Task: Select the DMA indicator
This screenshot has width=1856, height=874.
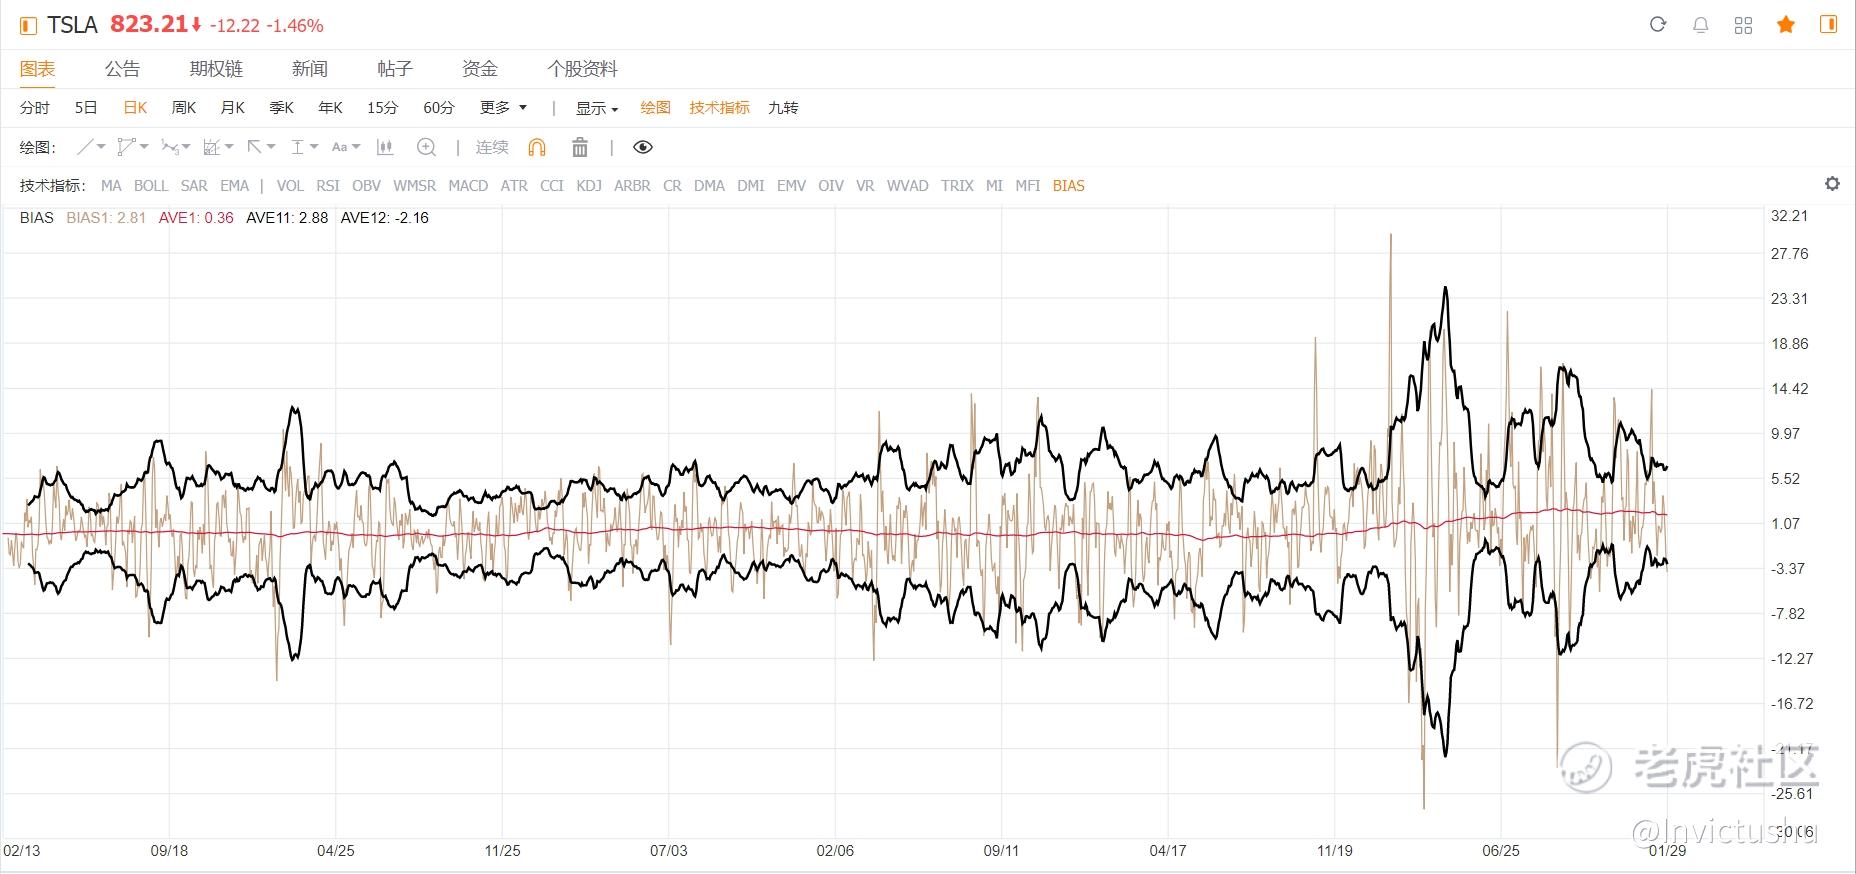Action: pyautogui.click(x=709, y=186)
